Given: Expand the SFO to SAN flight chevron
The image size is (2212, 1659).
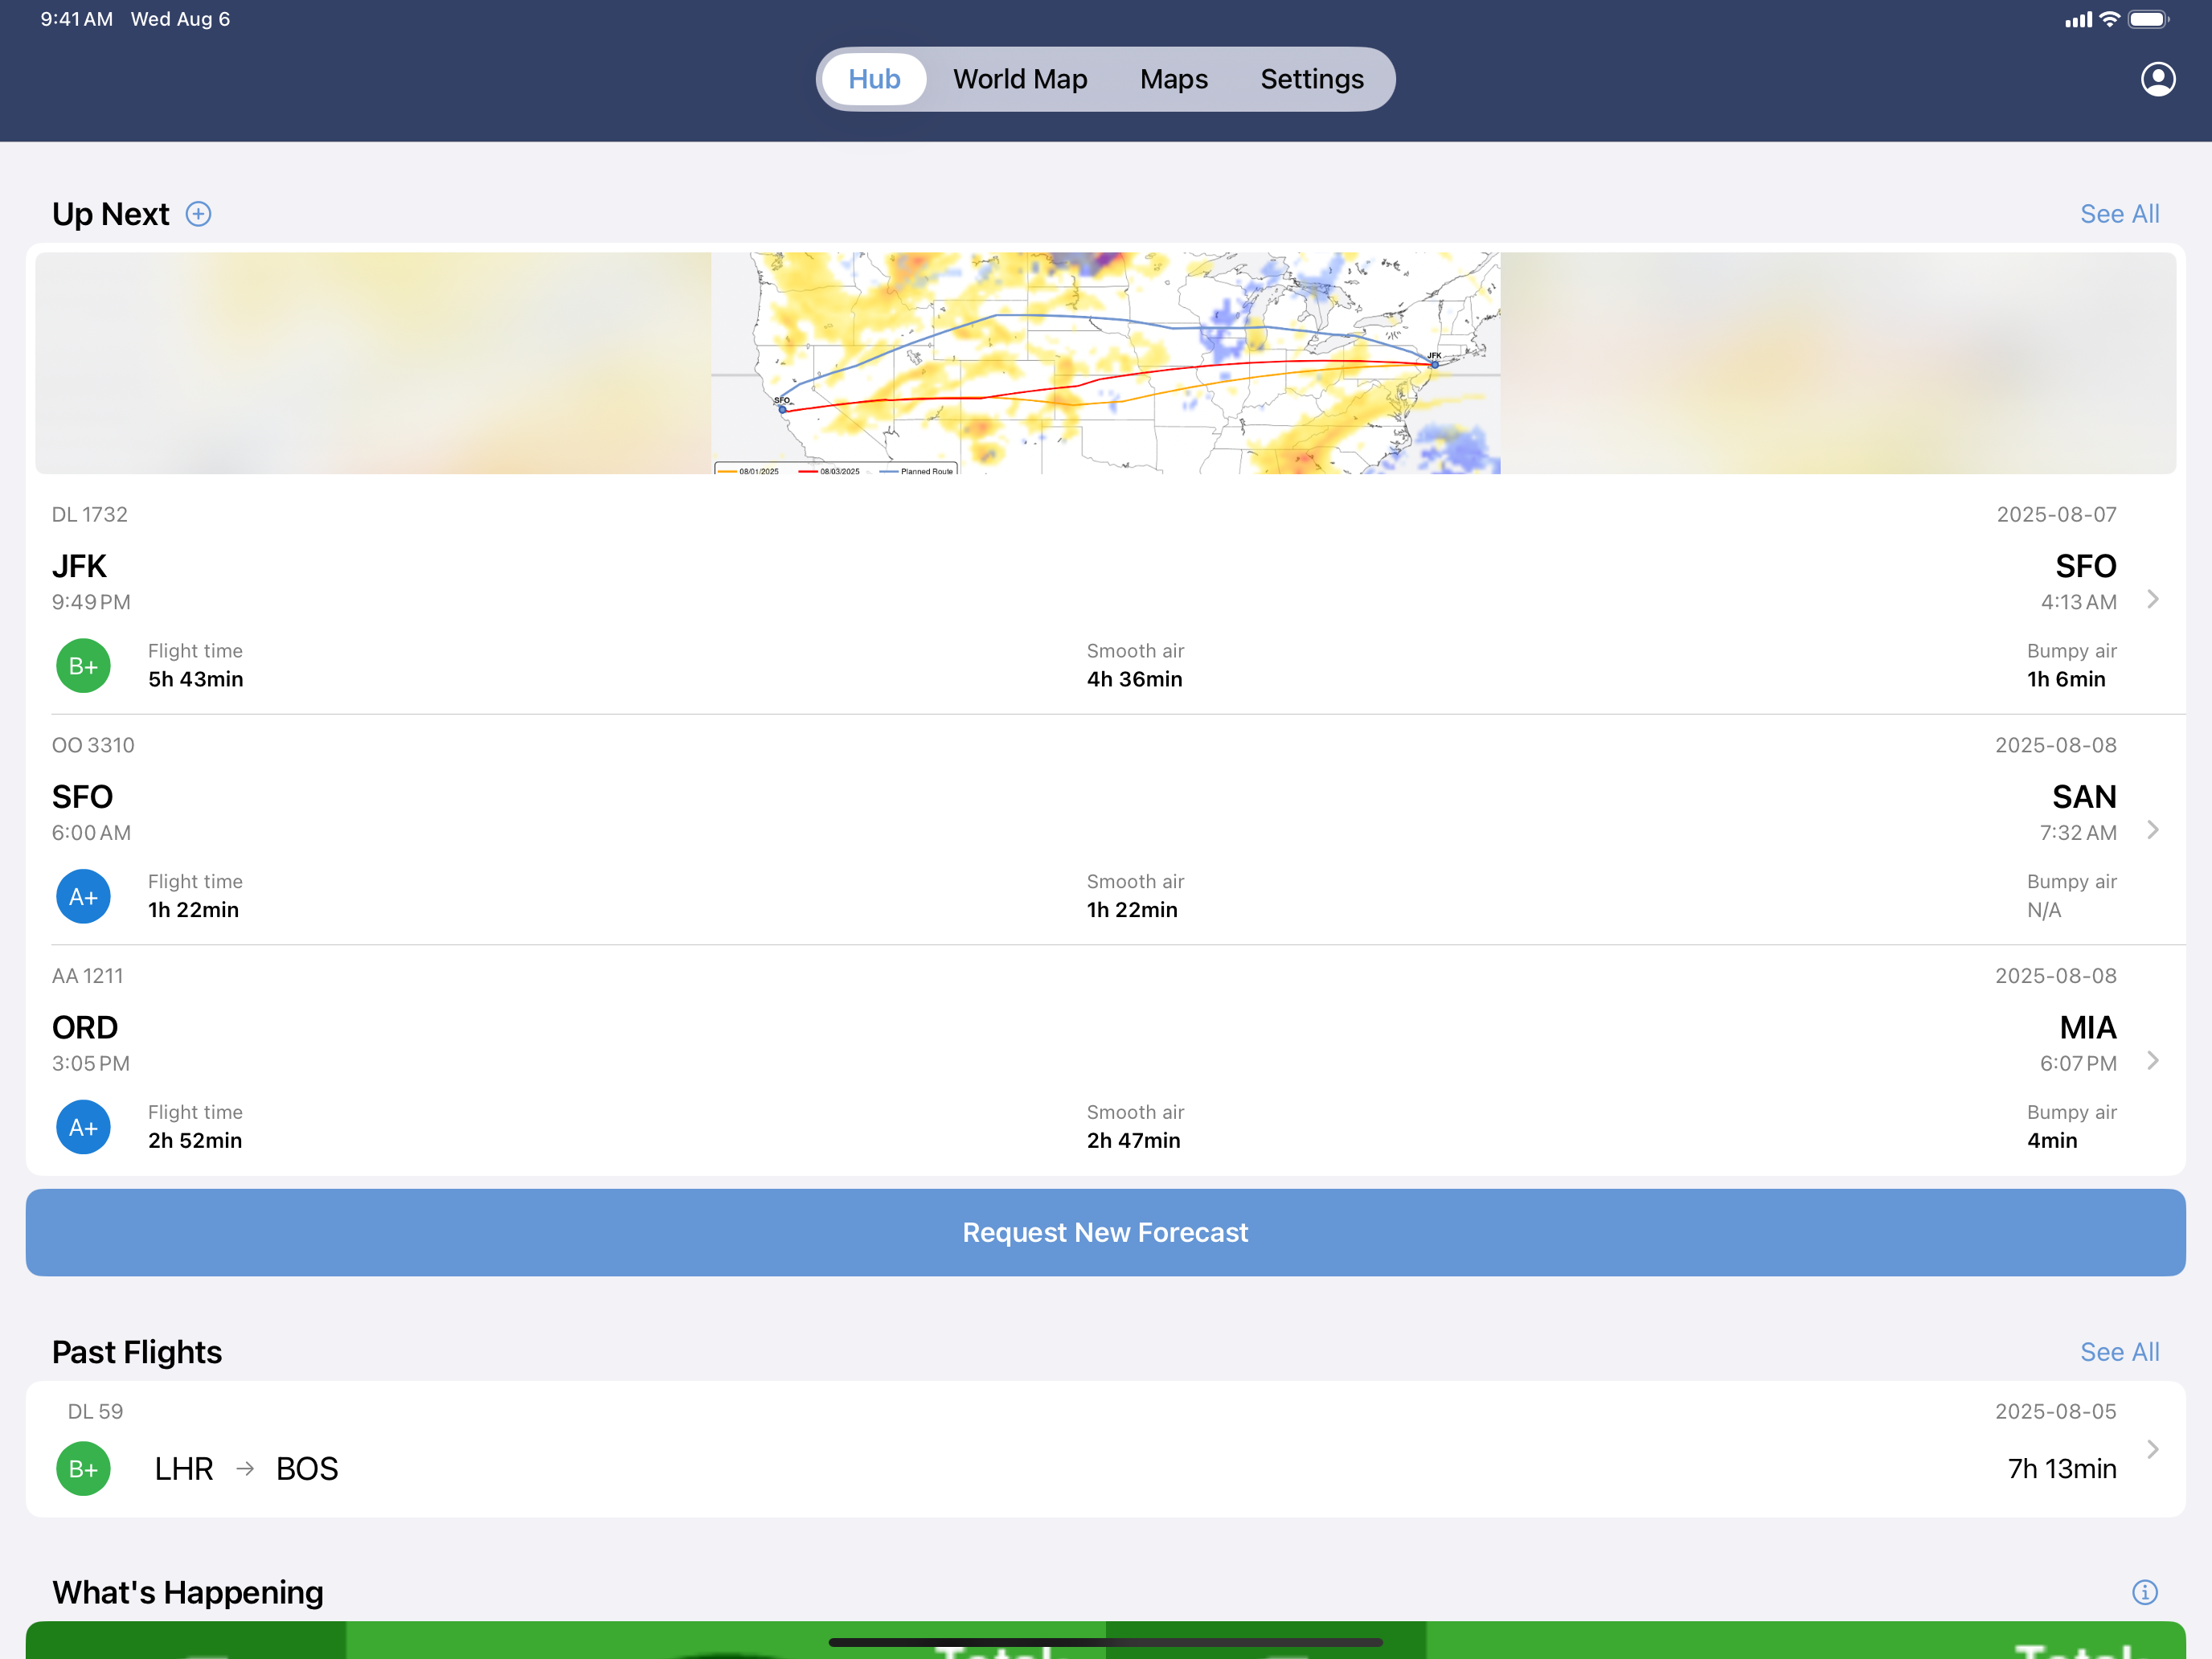Looking at the screenshot, I should pos(2153,830).
